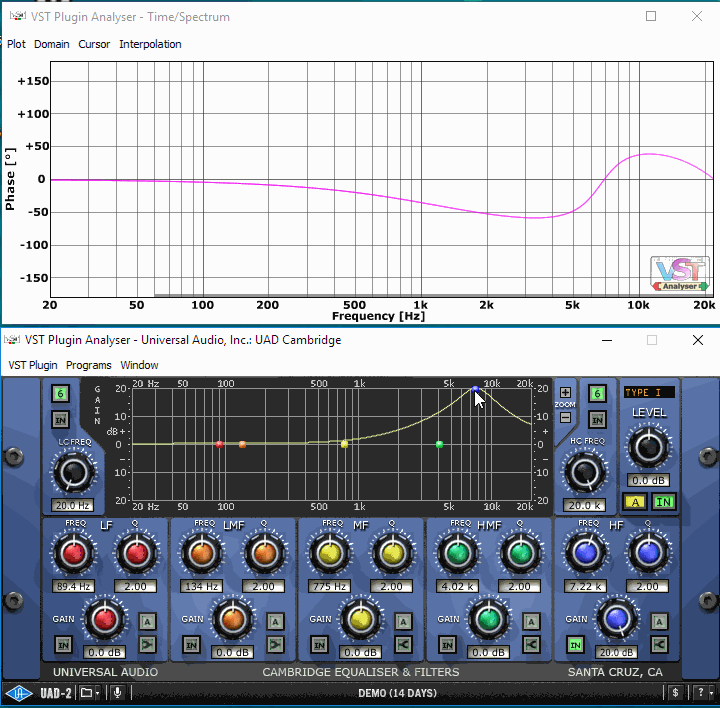Screen dimensions: 720x708
Task: Click the blue HF node on the EQ graph
Action: pyautogui.click(x=475, y=389)
